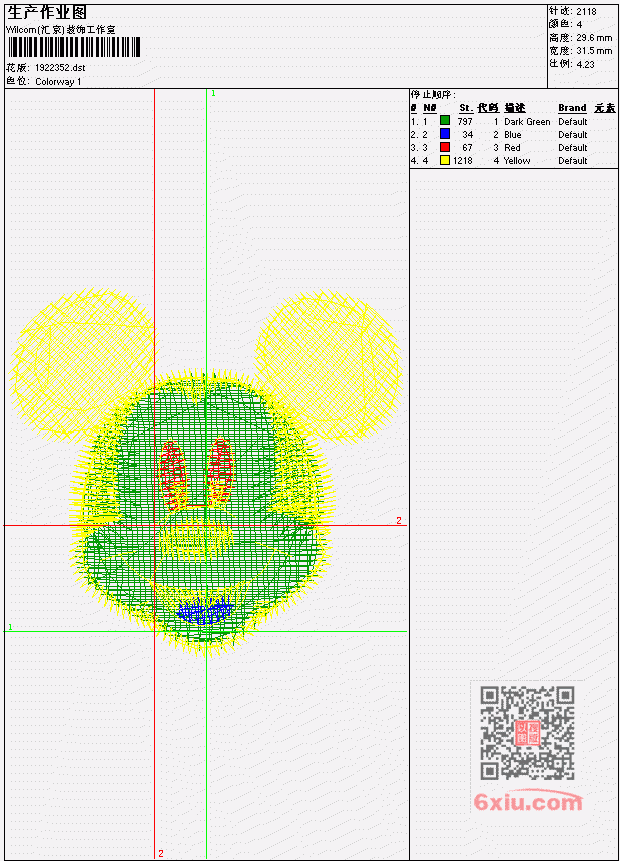620x861 pixels.
Task: Click the 'Colorway 1' text
Action: pyautogui.click(x=58, y=81)
